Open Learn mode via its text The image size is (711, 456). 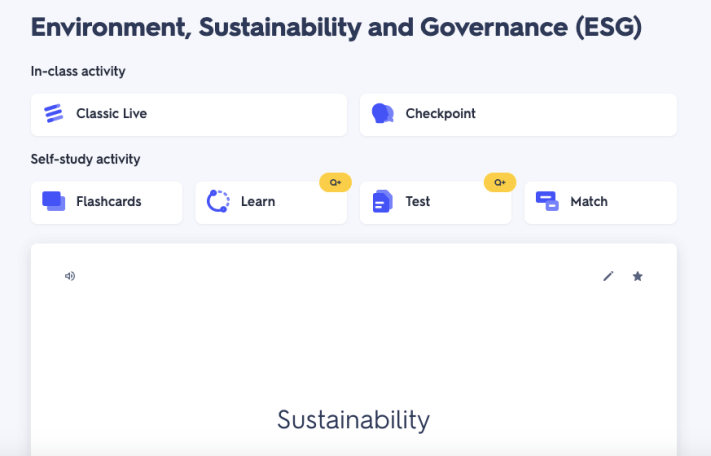coord(258,202)
